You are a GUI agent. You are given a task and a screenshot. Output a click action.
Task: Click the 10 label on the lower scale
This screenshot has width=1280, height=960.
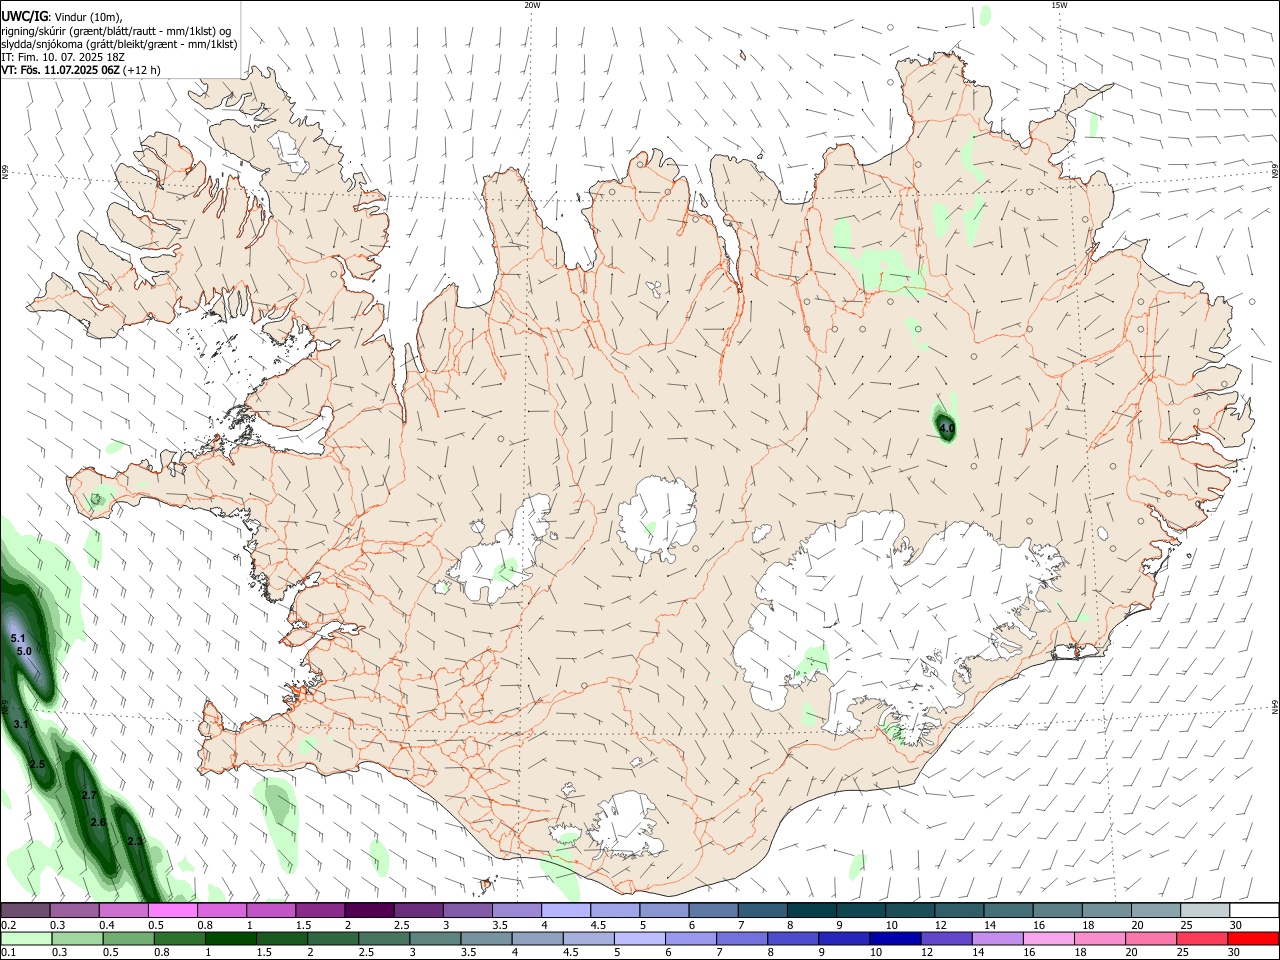(x=877, y=953)
